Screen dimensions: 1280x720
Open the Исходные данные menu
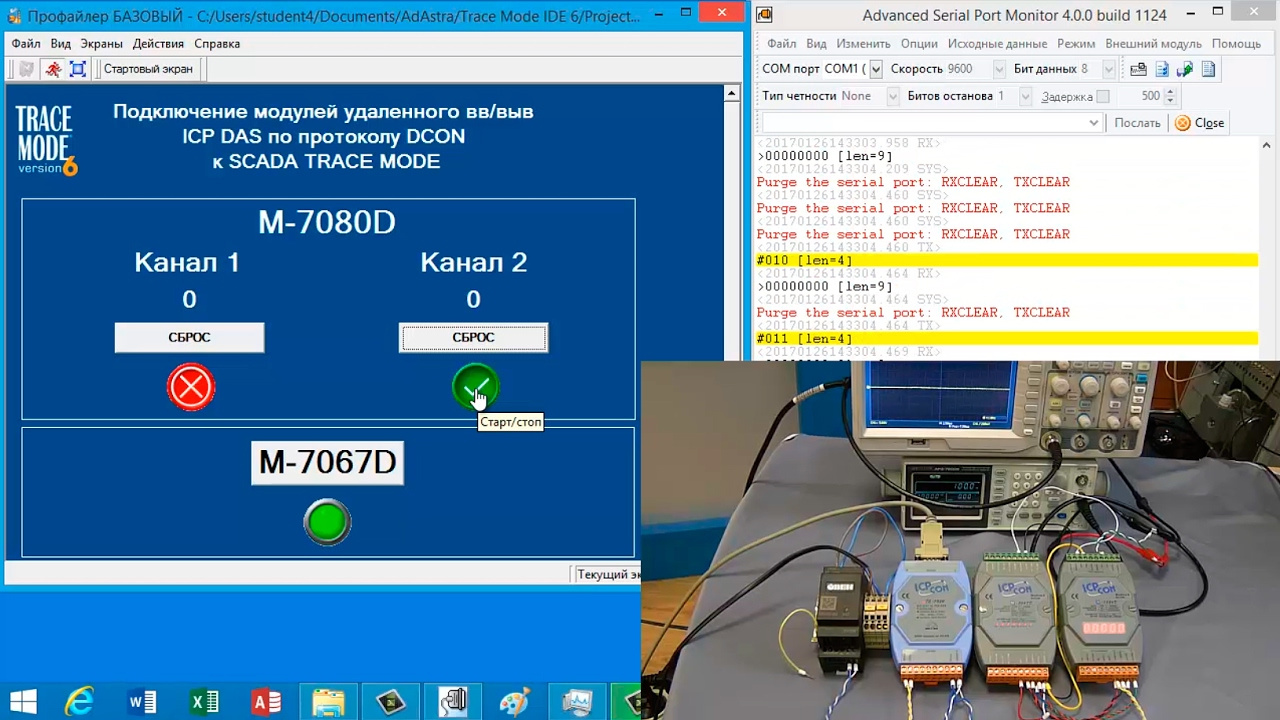[997, 44]
